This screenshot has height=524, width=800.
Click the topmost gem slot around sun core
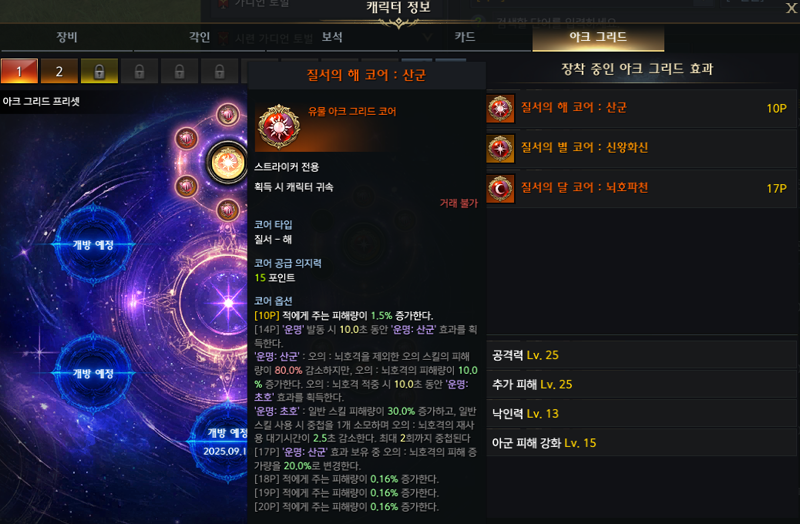(228, 114)
